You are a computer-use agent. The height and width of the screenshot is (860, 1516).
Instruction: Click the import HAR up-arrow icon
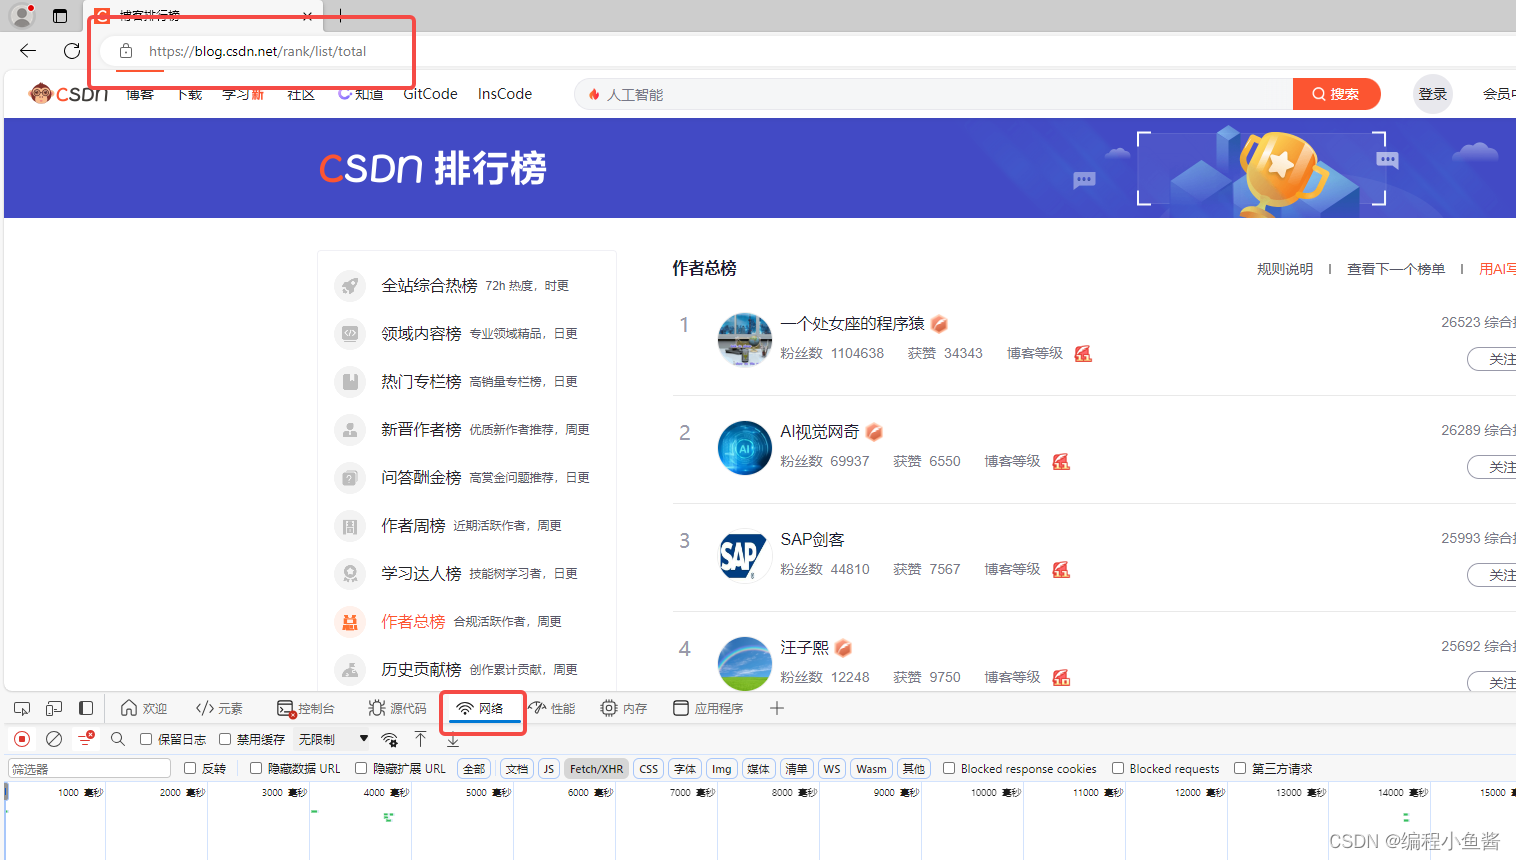pos(421,739)
